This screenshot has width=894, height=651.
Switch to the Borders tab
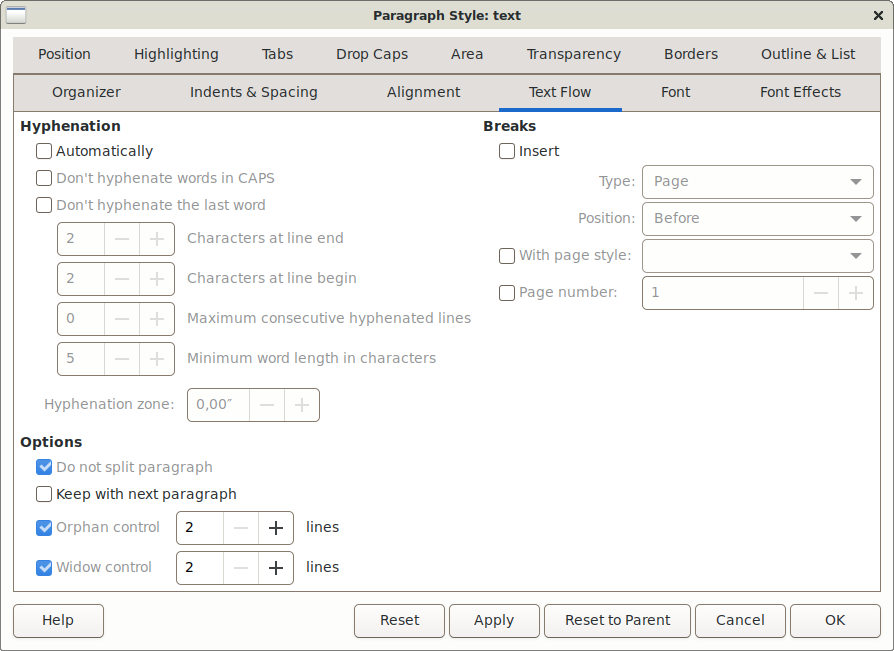(x=691, y=54)
